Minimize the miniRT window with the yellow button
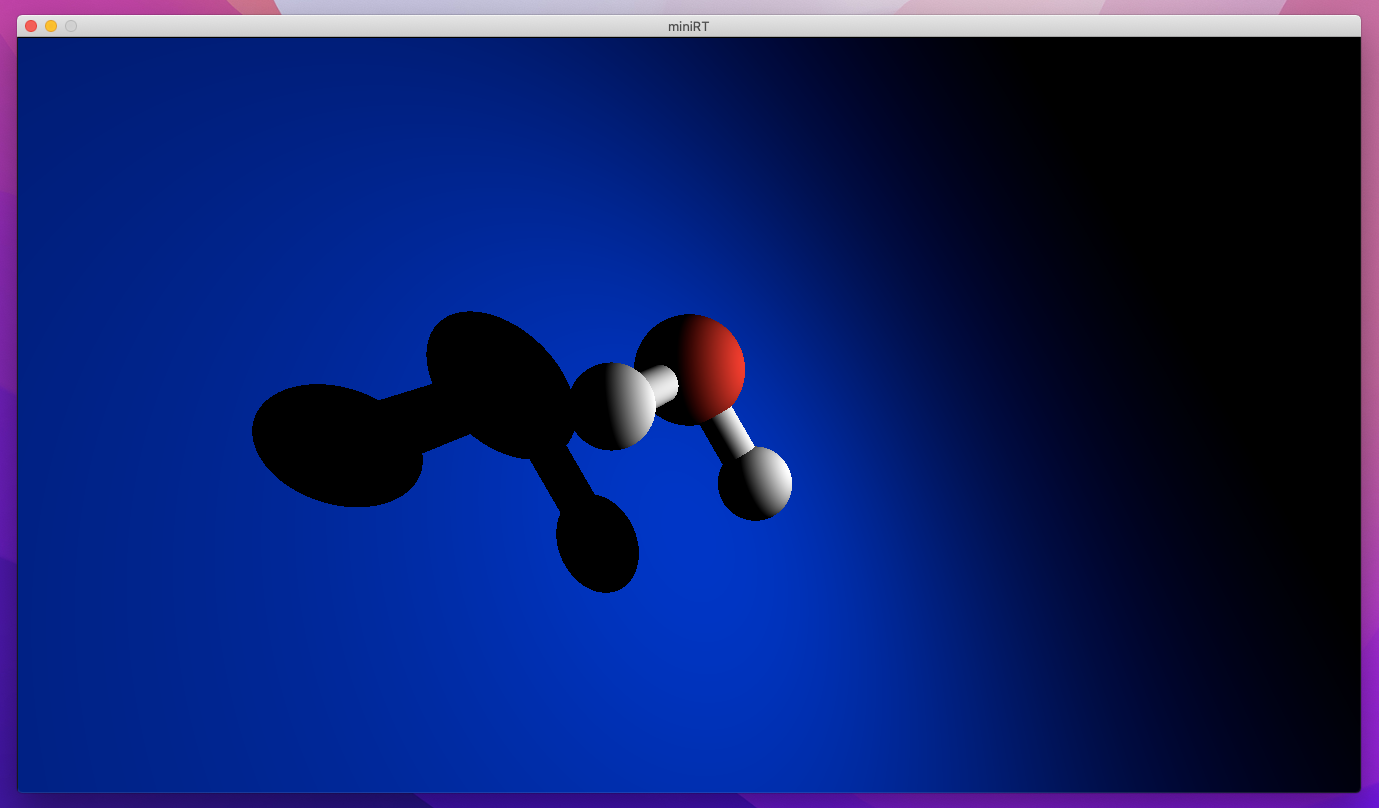 point(51,26)
